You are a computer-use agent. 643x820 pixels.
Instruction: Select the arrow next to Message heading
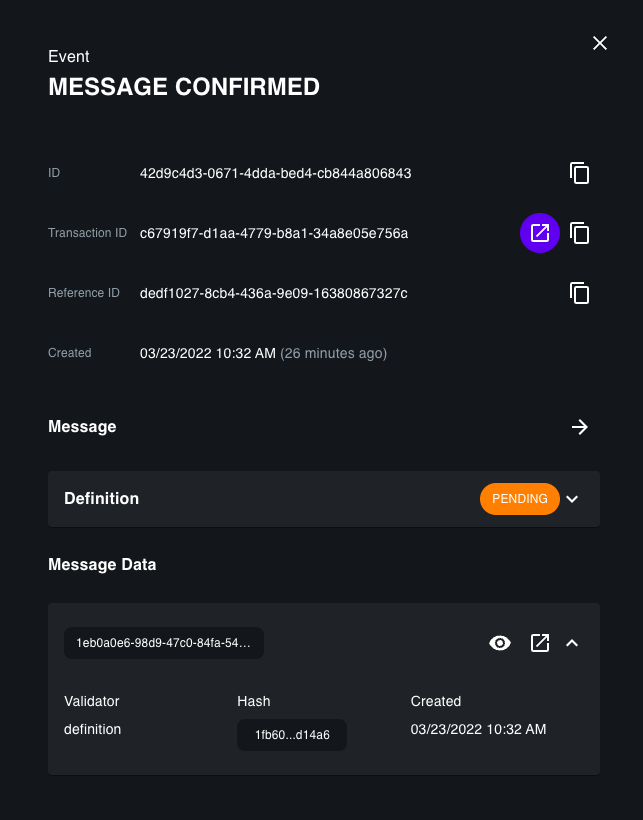pyautogui.click(x=580, y=427)
